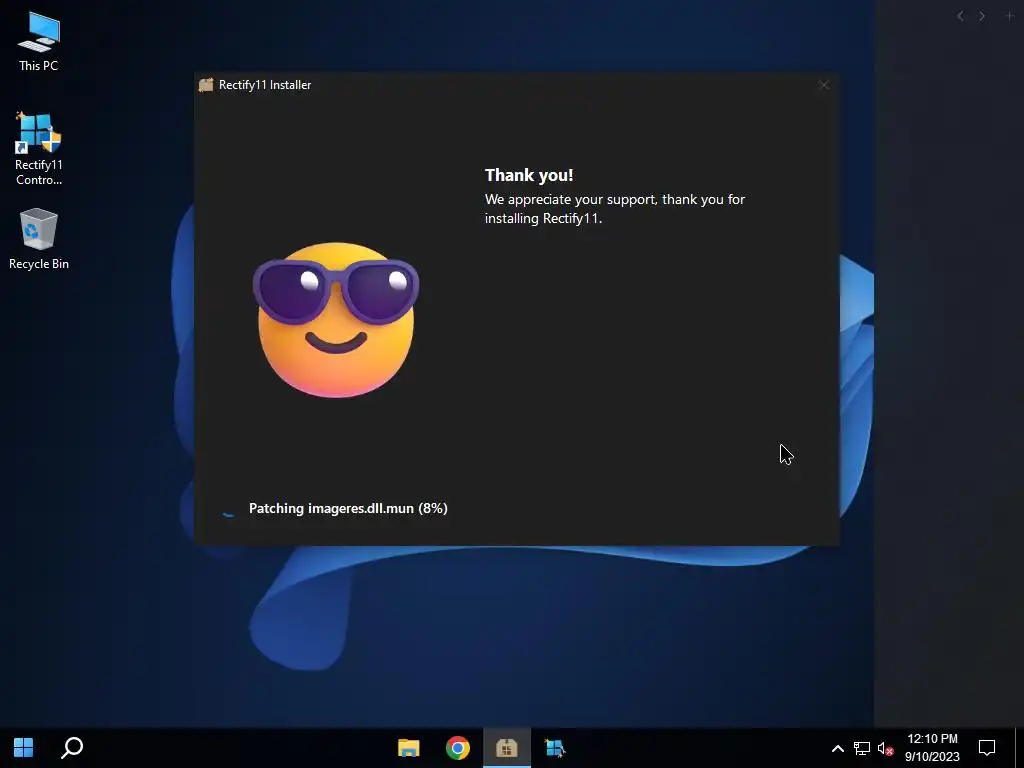
Task: Open Rectify11 Control Center desktop shortcut
Action: [39, 148]
